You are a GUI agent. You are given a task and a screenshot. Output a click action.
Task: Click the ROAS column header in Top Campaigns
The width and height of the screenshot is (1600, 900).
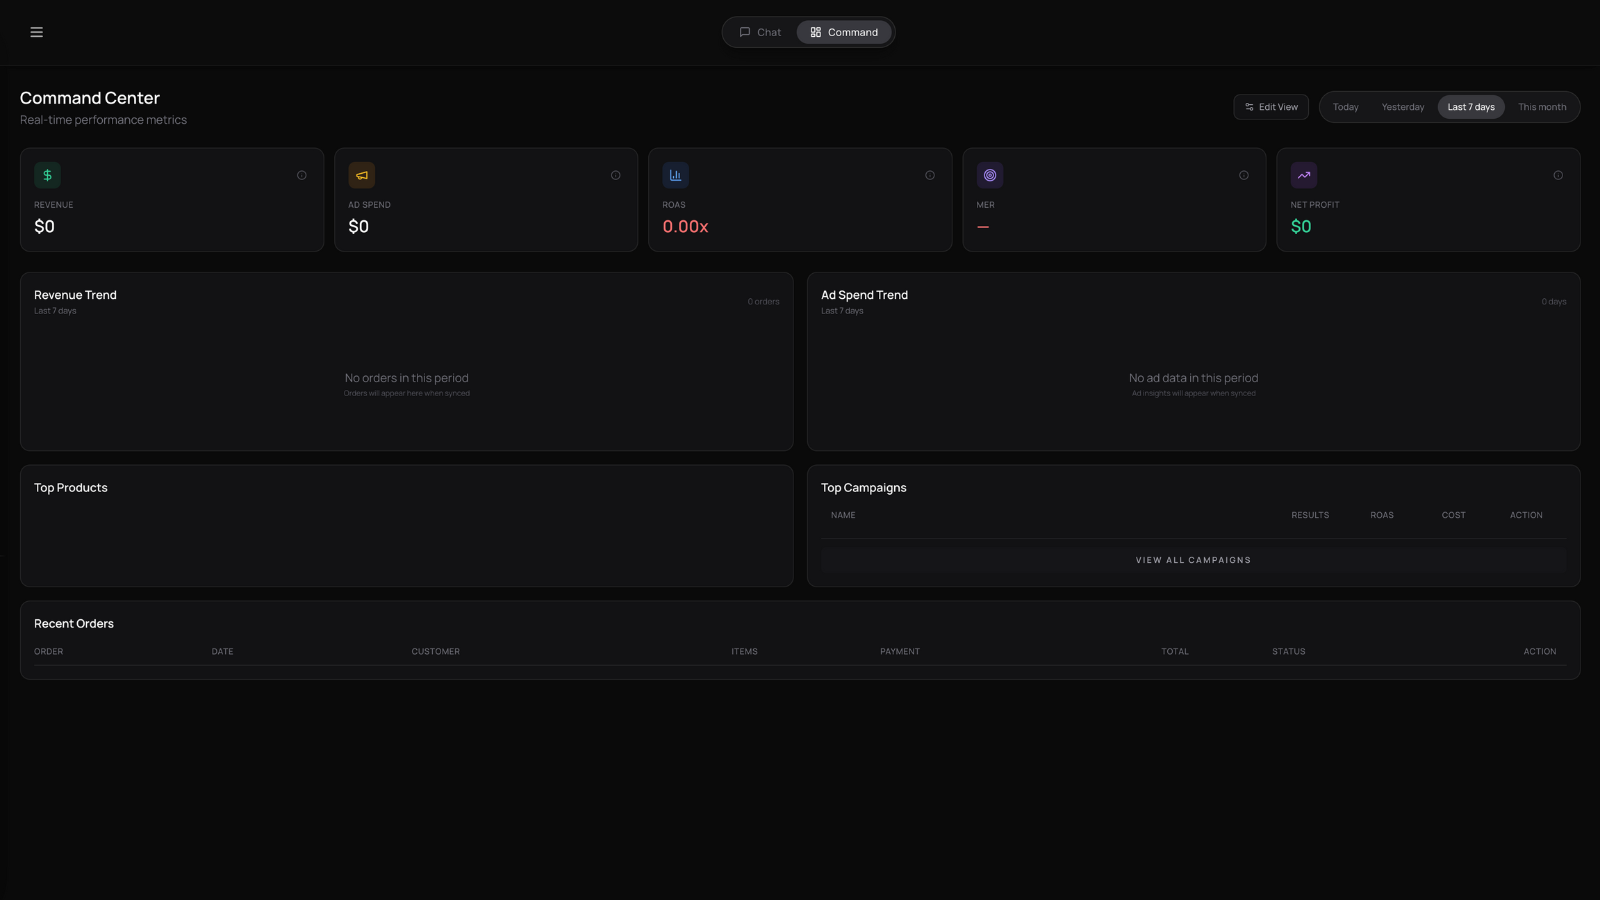coord(1382,515)
